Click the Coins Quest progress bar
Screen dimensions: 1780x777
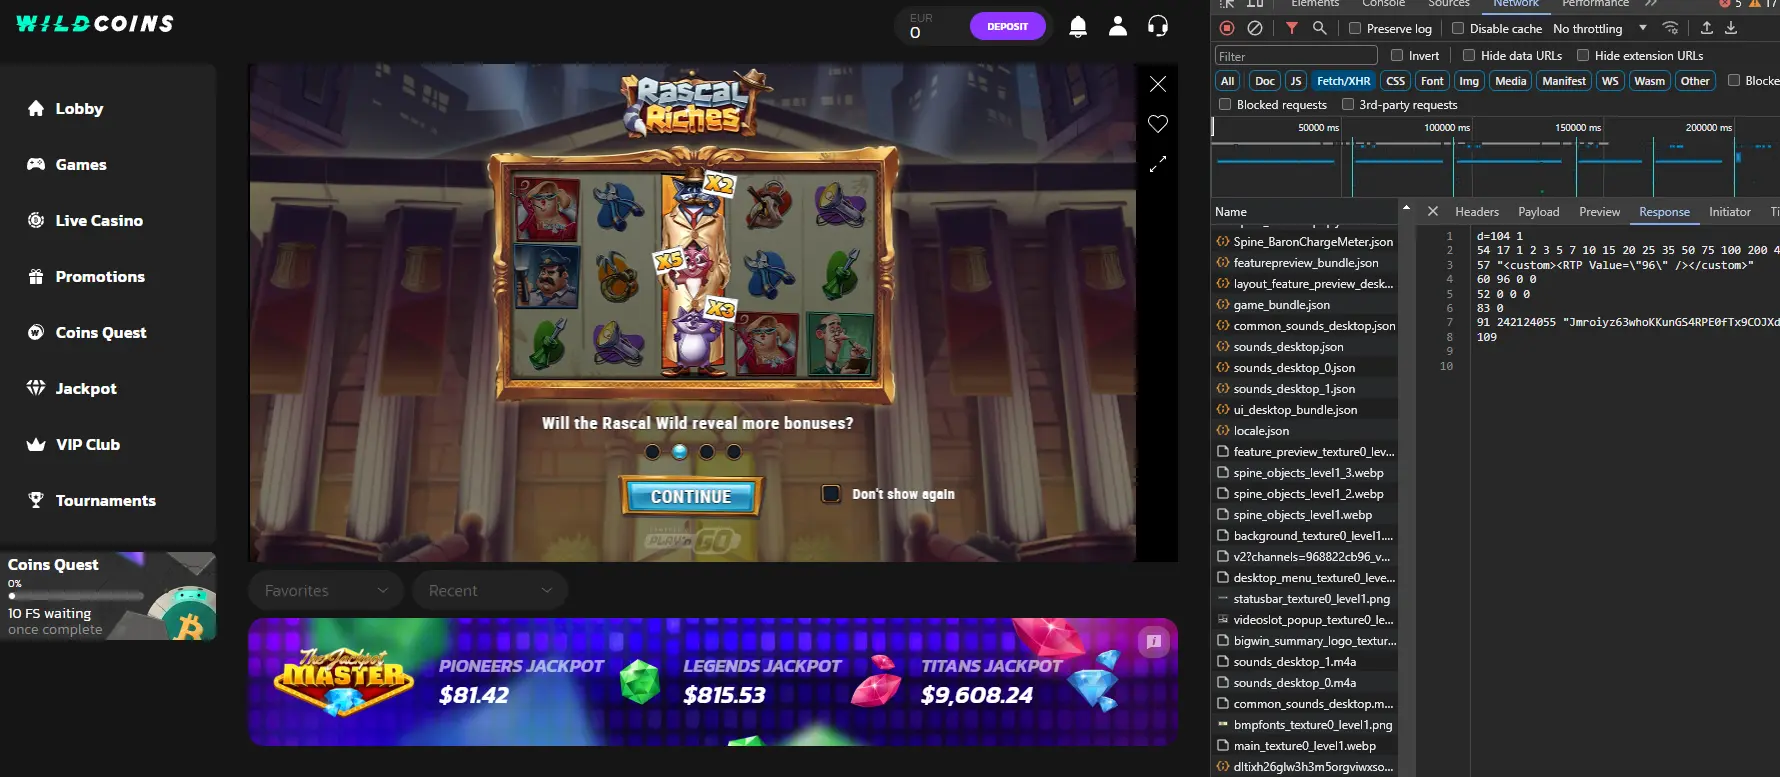(x=76, y=597)
